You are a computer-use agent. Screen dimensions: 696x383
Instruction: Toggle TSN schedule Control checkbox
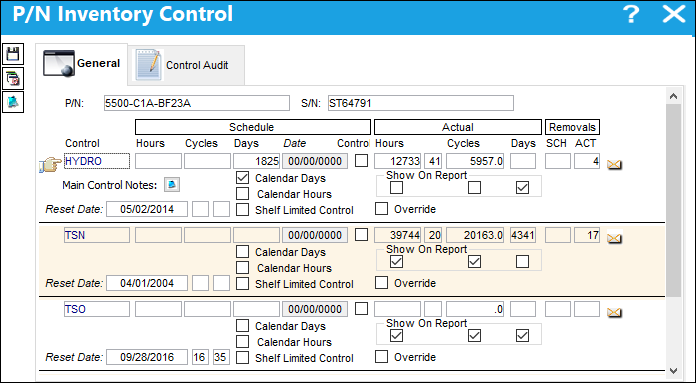(362, 235)
